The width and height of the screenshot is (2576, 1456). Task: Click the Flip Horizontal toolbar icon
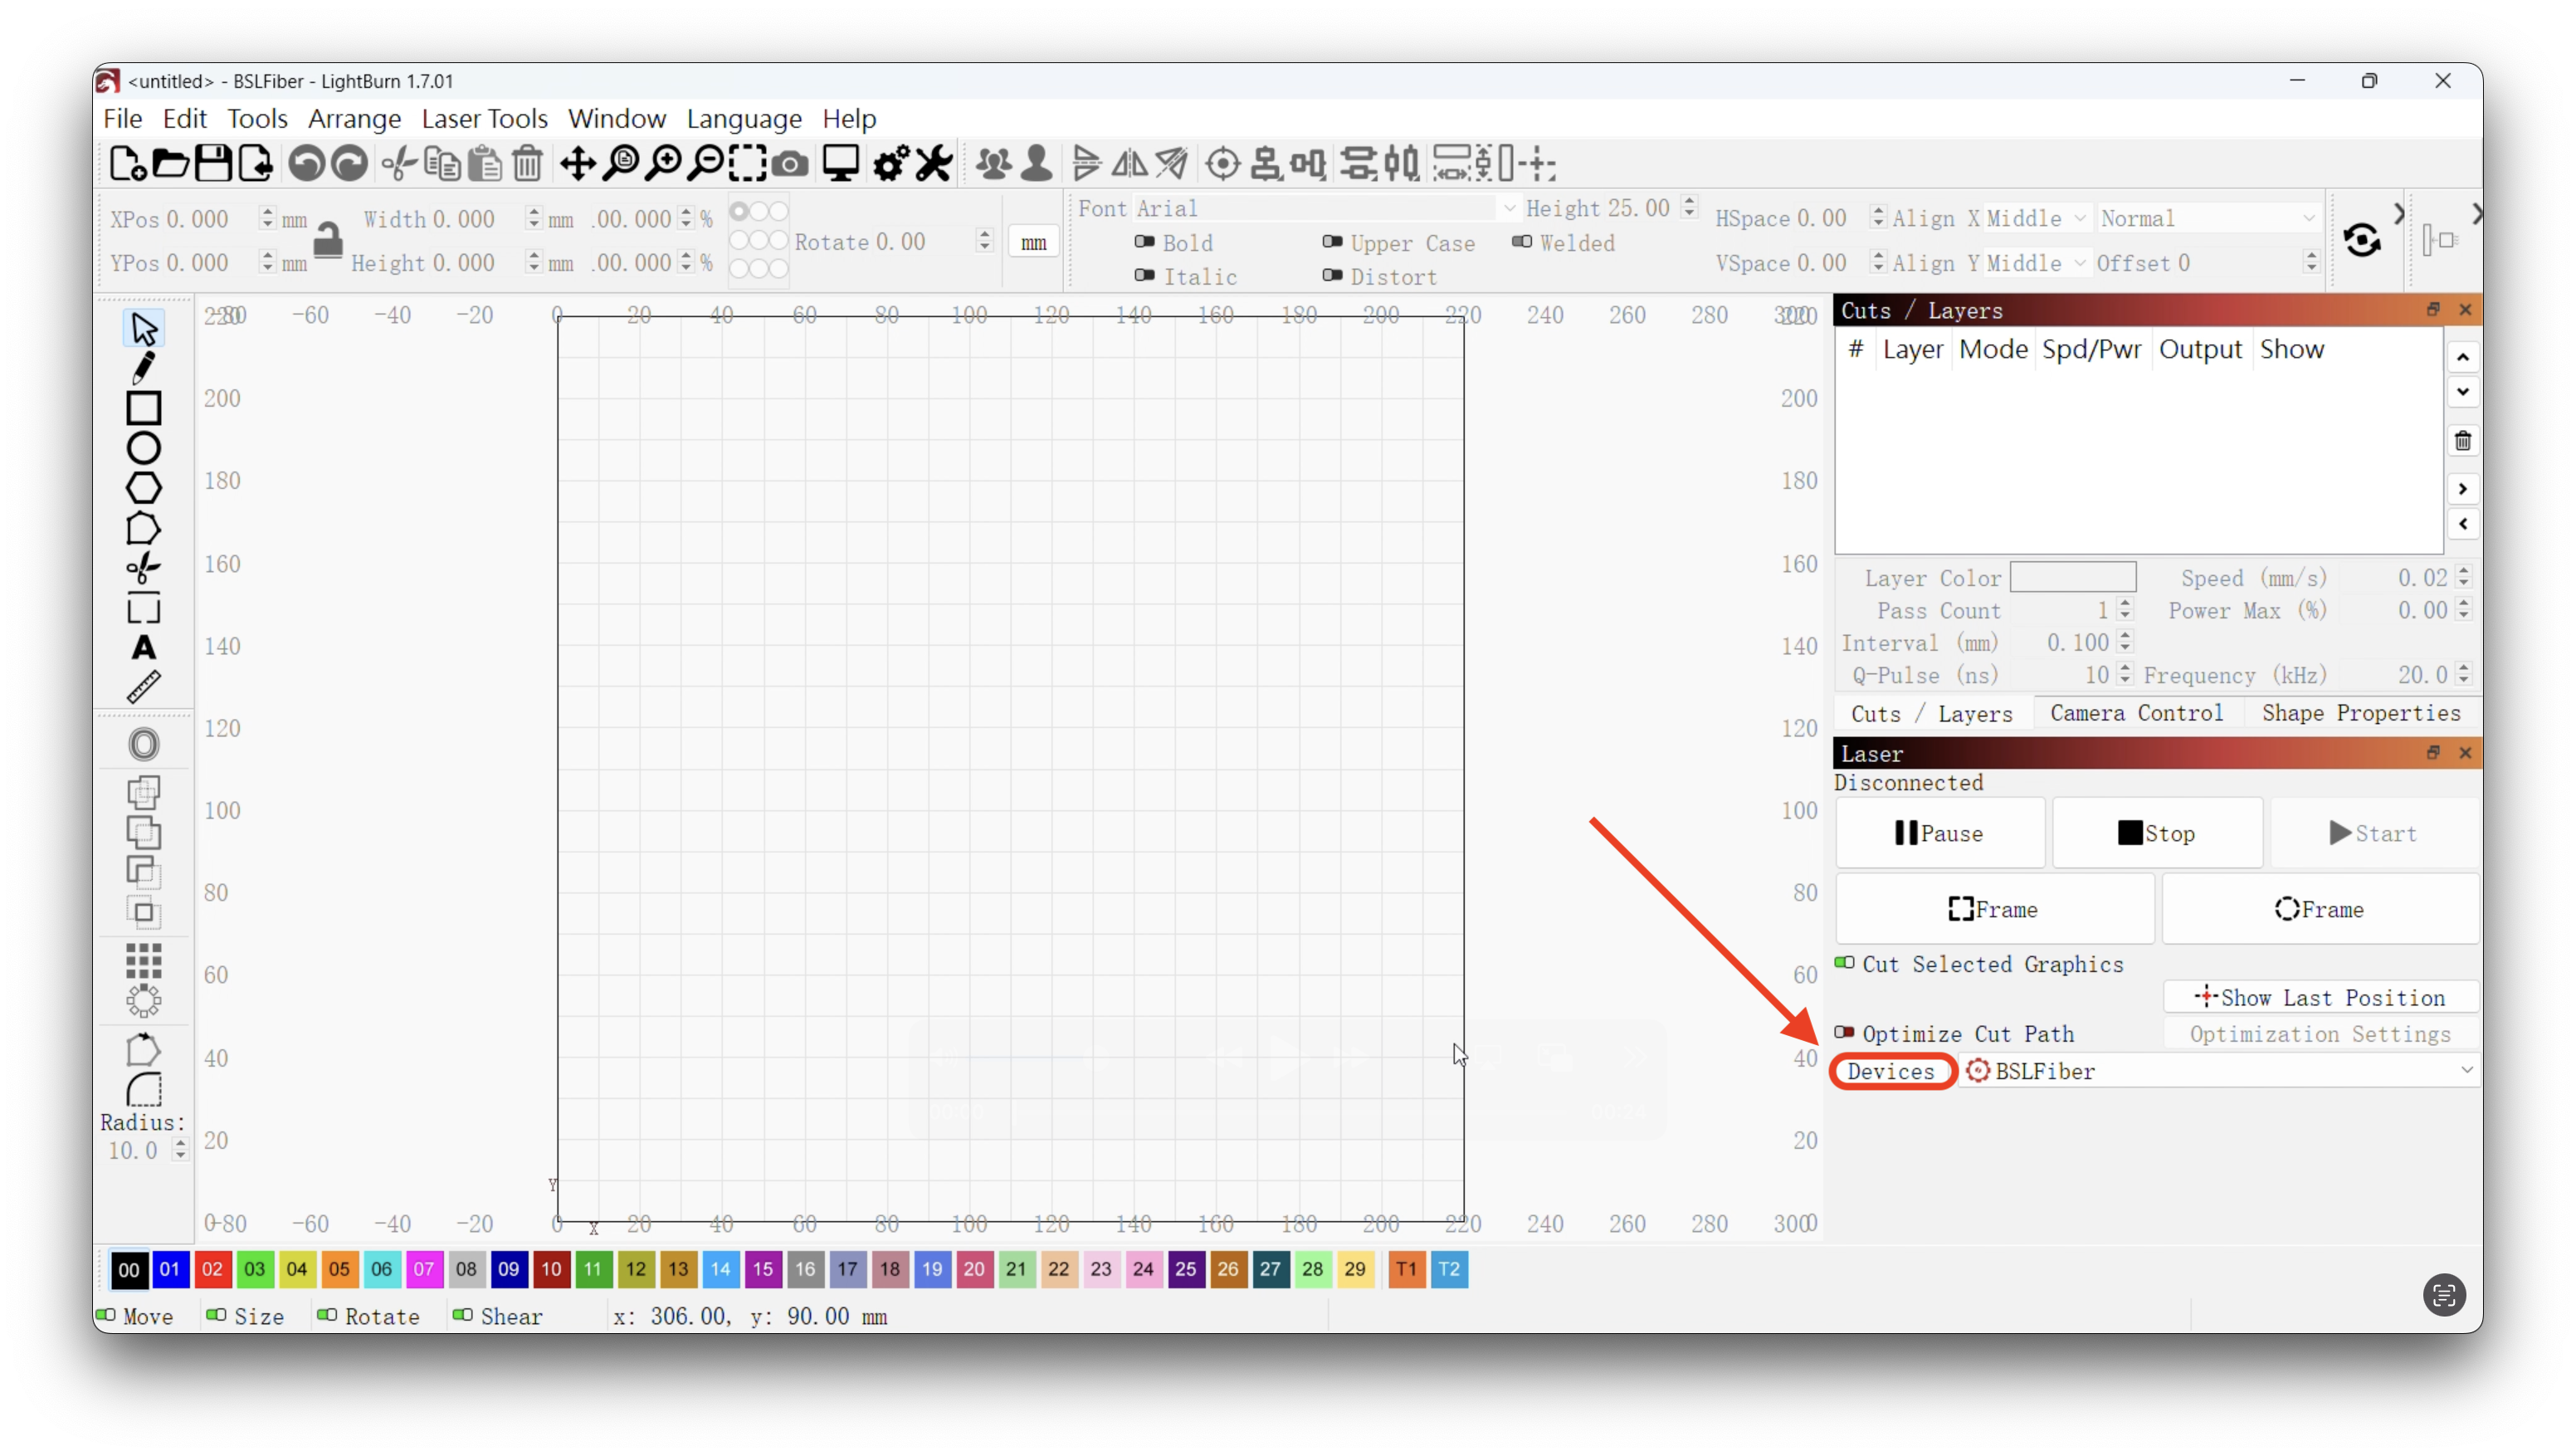tap(1129, 163)
